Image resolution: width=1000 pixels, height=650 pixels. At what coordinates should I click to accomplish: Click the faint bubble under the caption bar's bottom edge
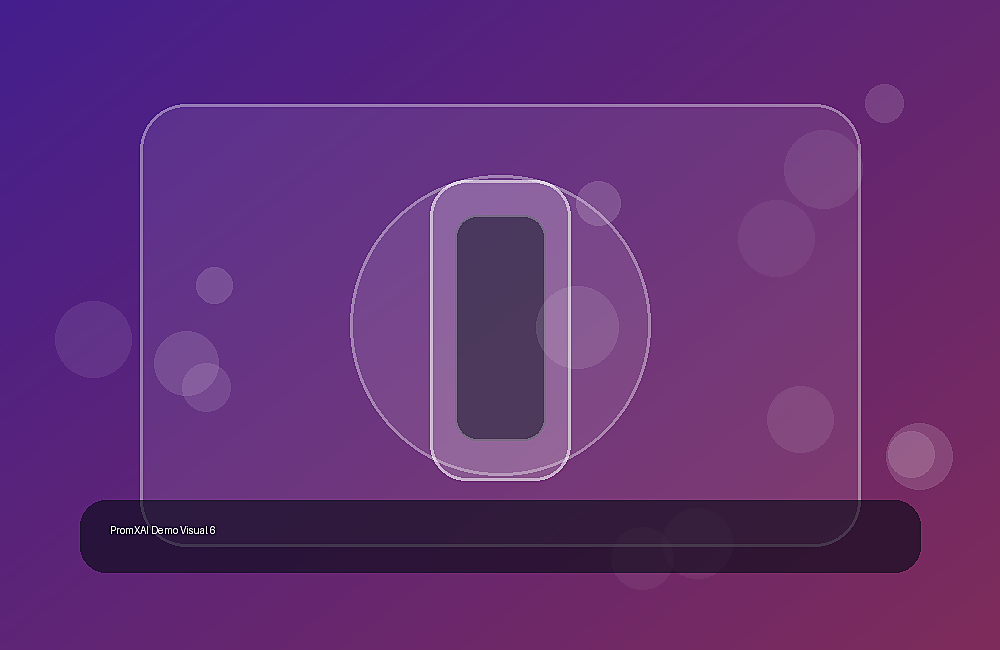[x=642, y=559]
